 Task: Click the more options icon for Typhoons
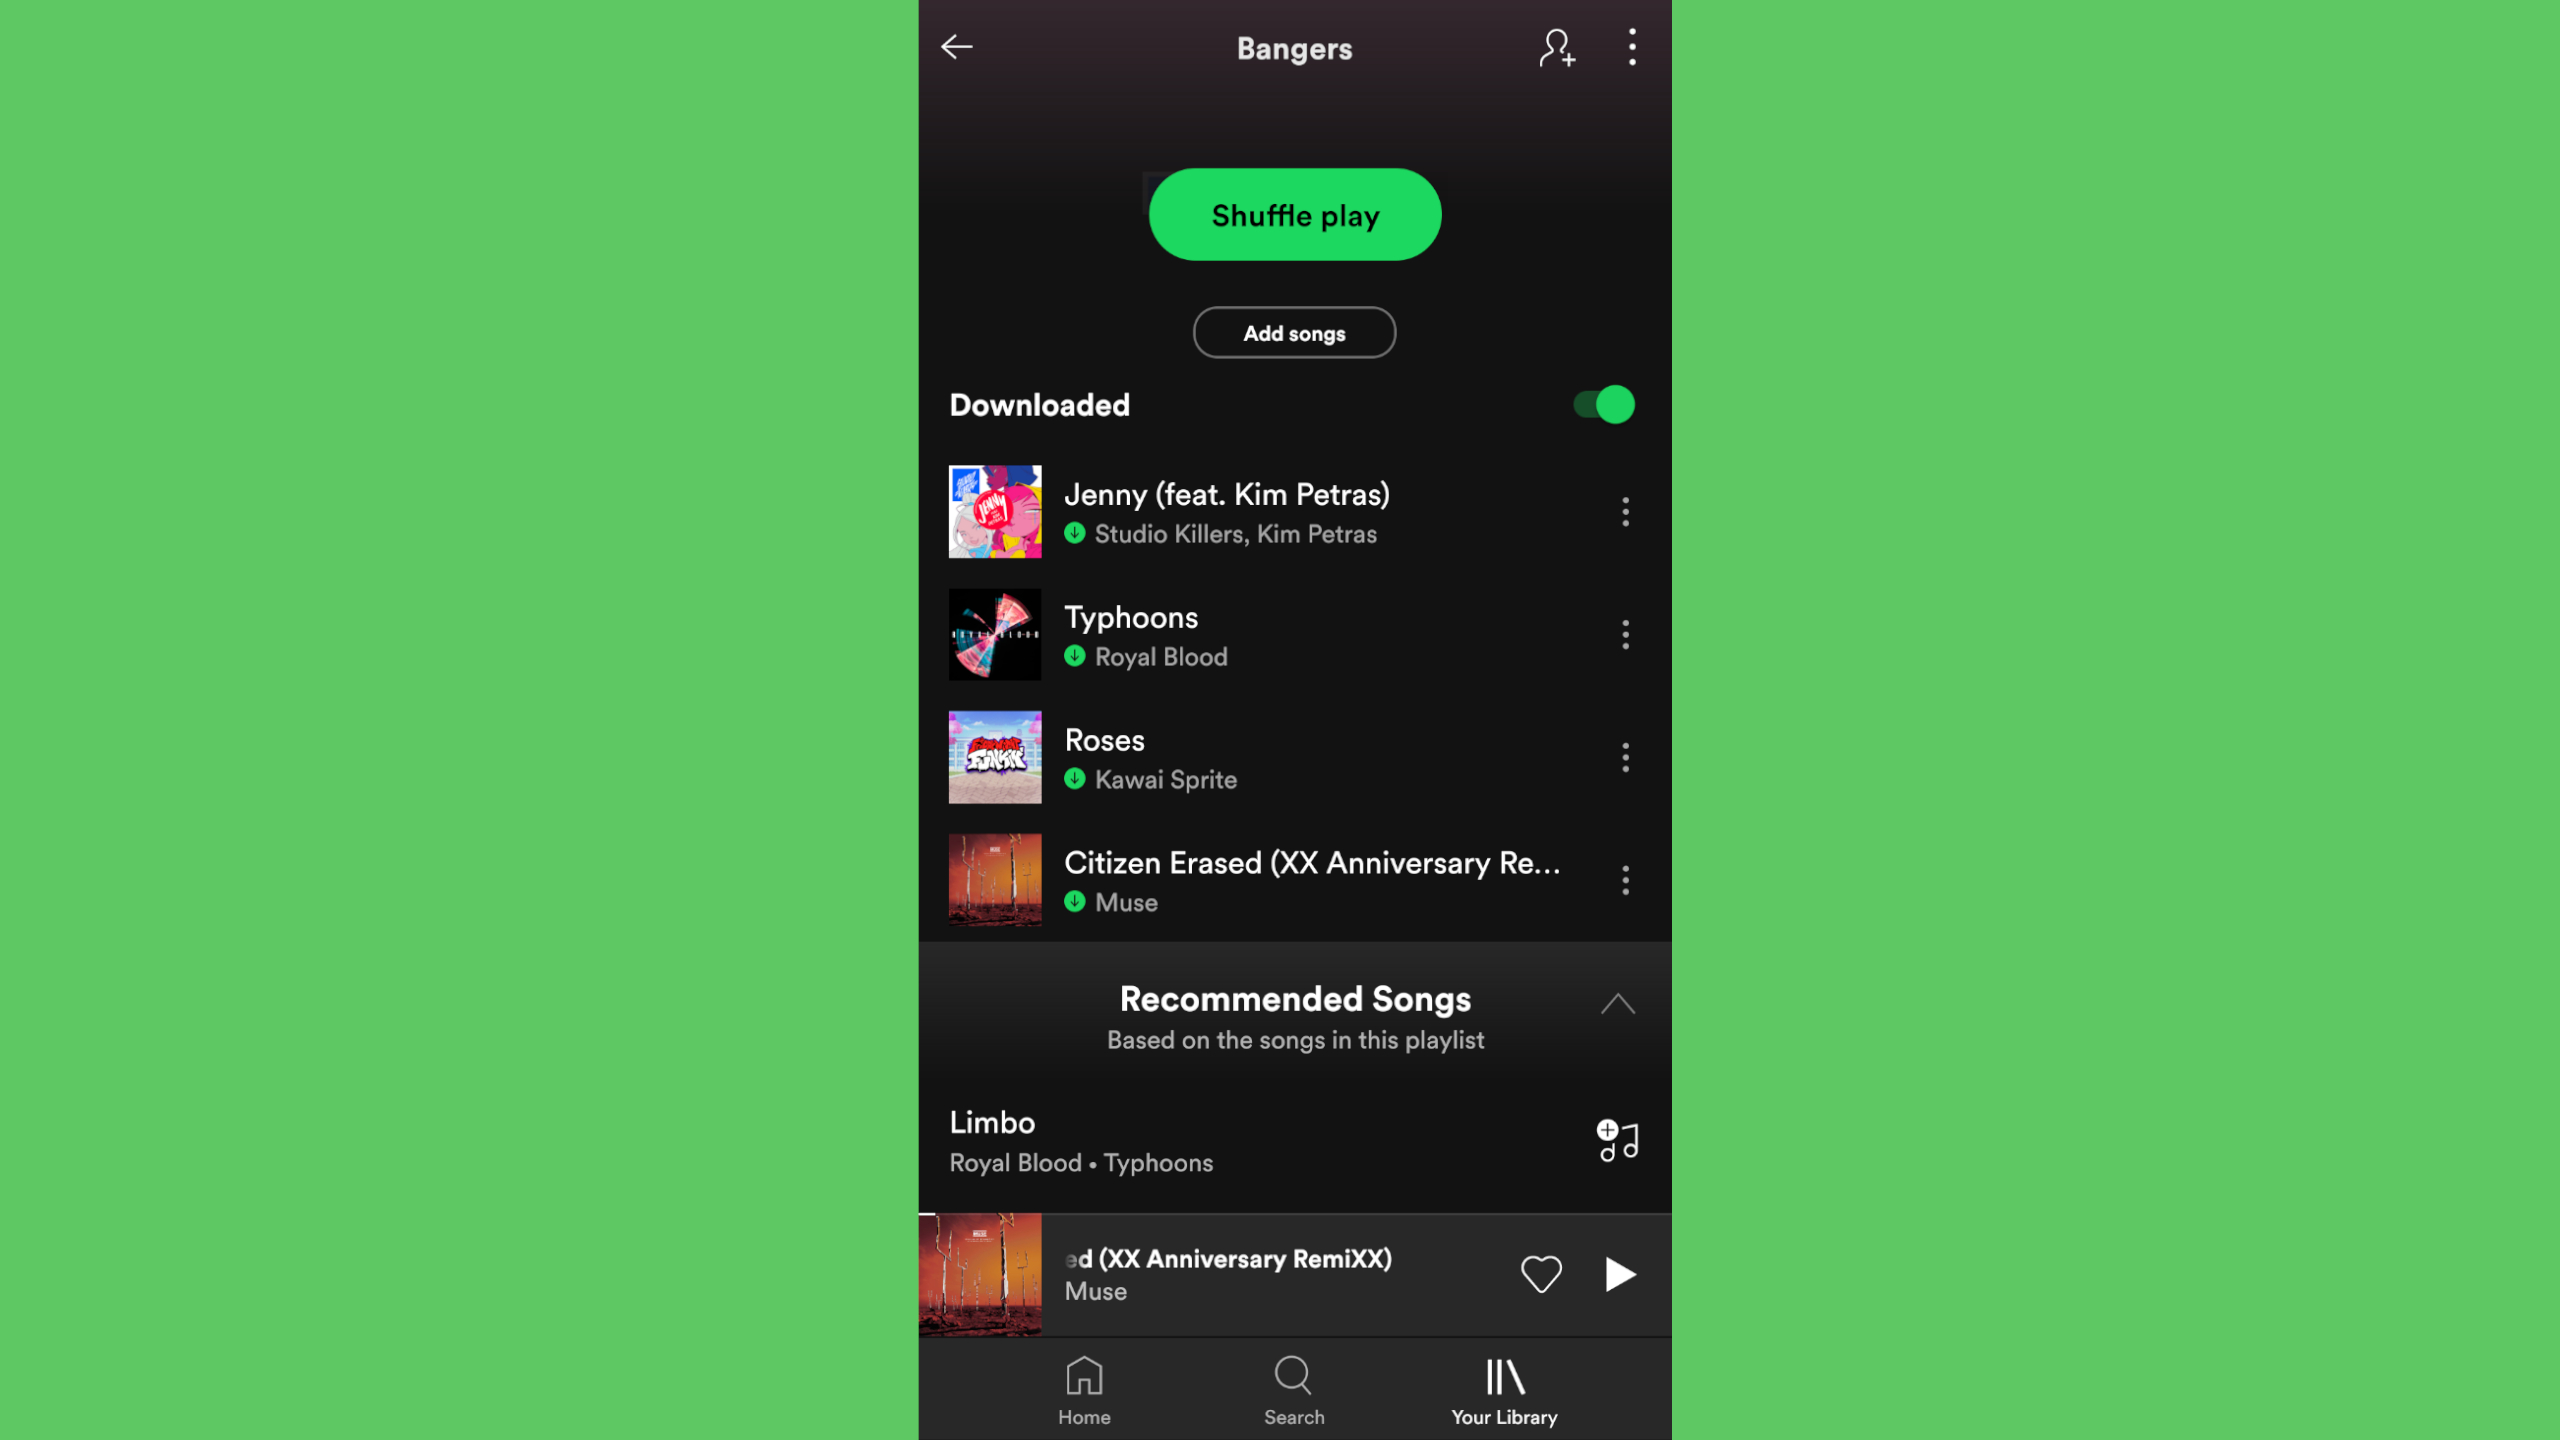click(1626, 635)
